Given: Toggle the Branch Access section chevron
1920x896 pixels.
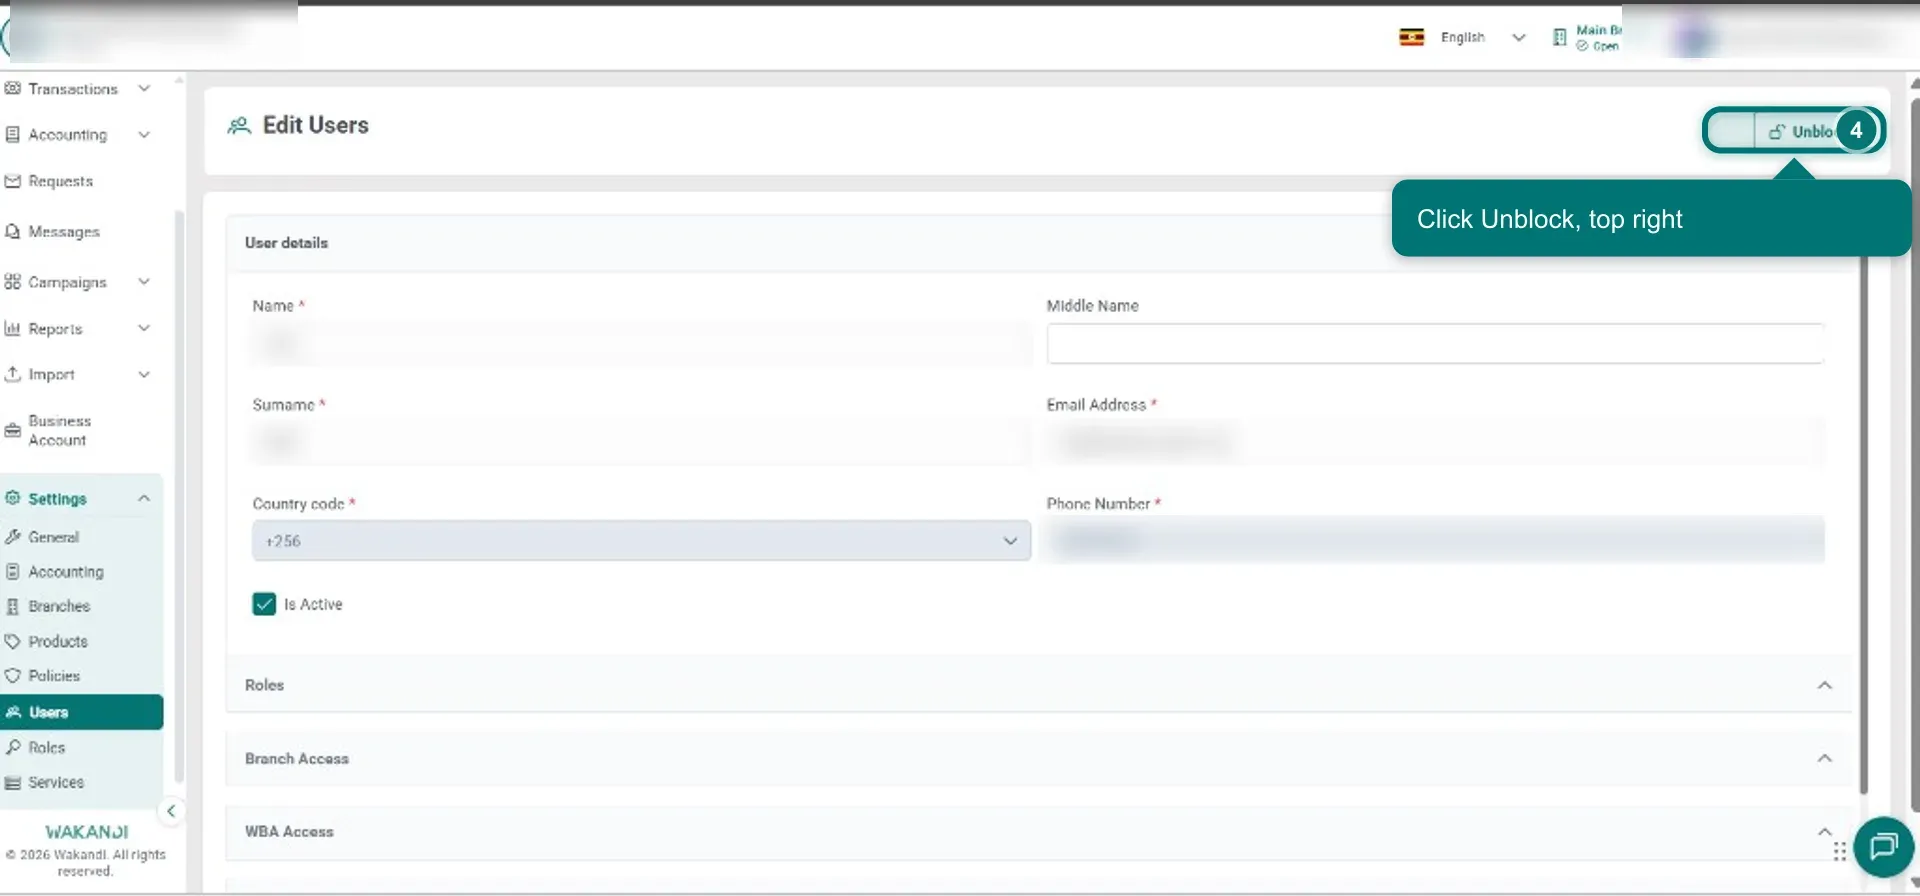Looking at the screenshot, I should coord(1824,758).
